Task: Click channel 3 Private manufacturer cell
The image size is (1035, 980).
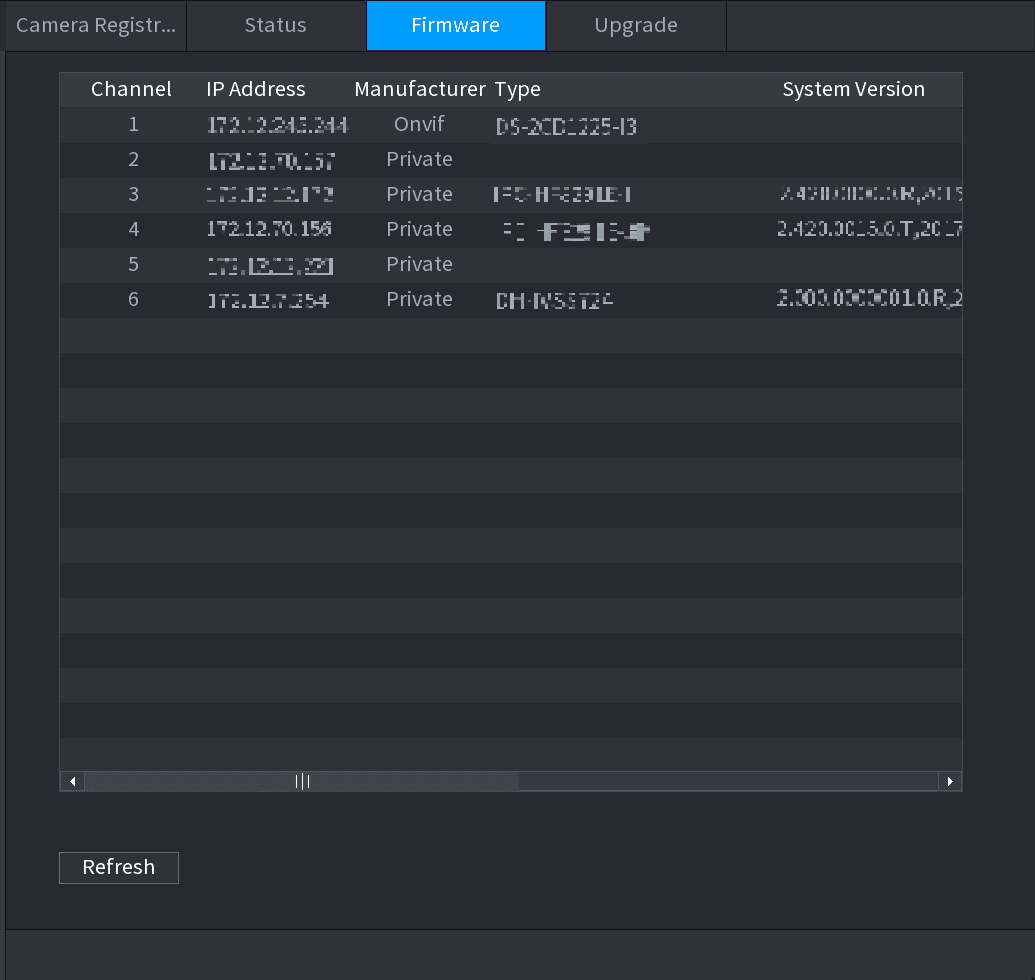Action: pyautogui.click(x=419, y=194)
